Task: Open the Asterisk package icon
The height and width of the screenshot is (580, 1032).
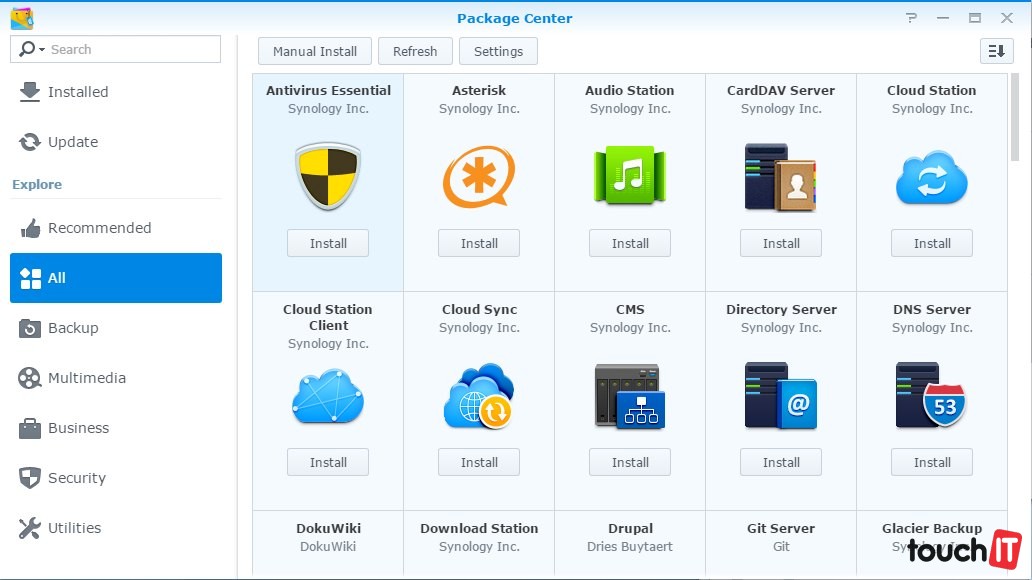Action: (479, 177)
